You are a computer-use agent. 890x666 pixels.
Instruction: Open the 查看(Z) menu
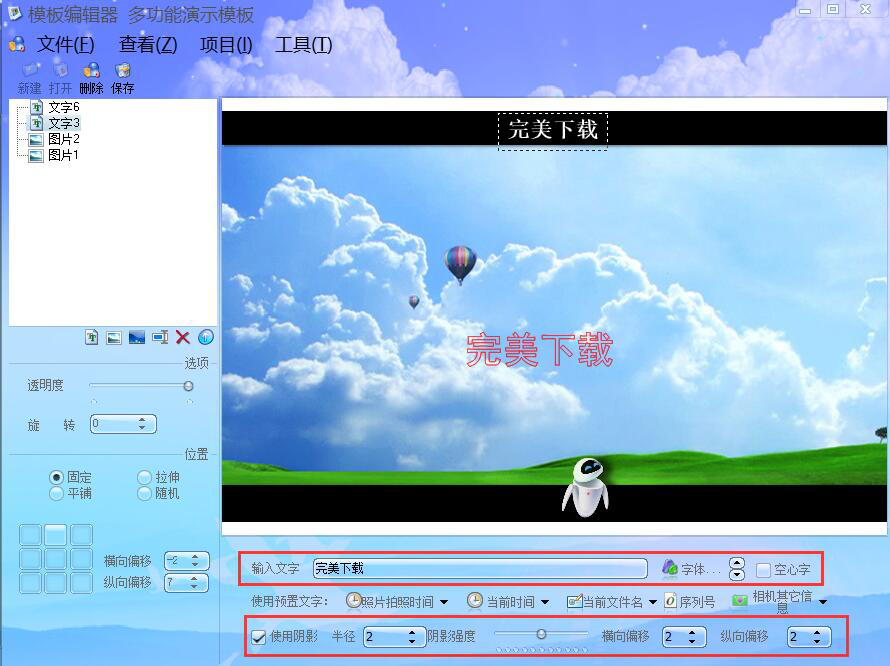click(x=148, y=44)
